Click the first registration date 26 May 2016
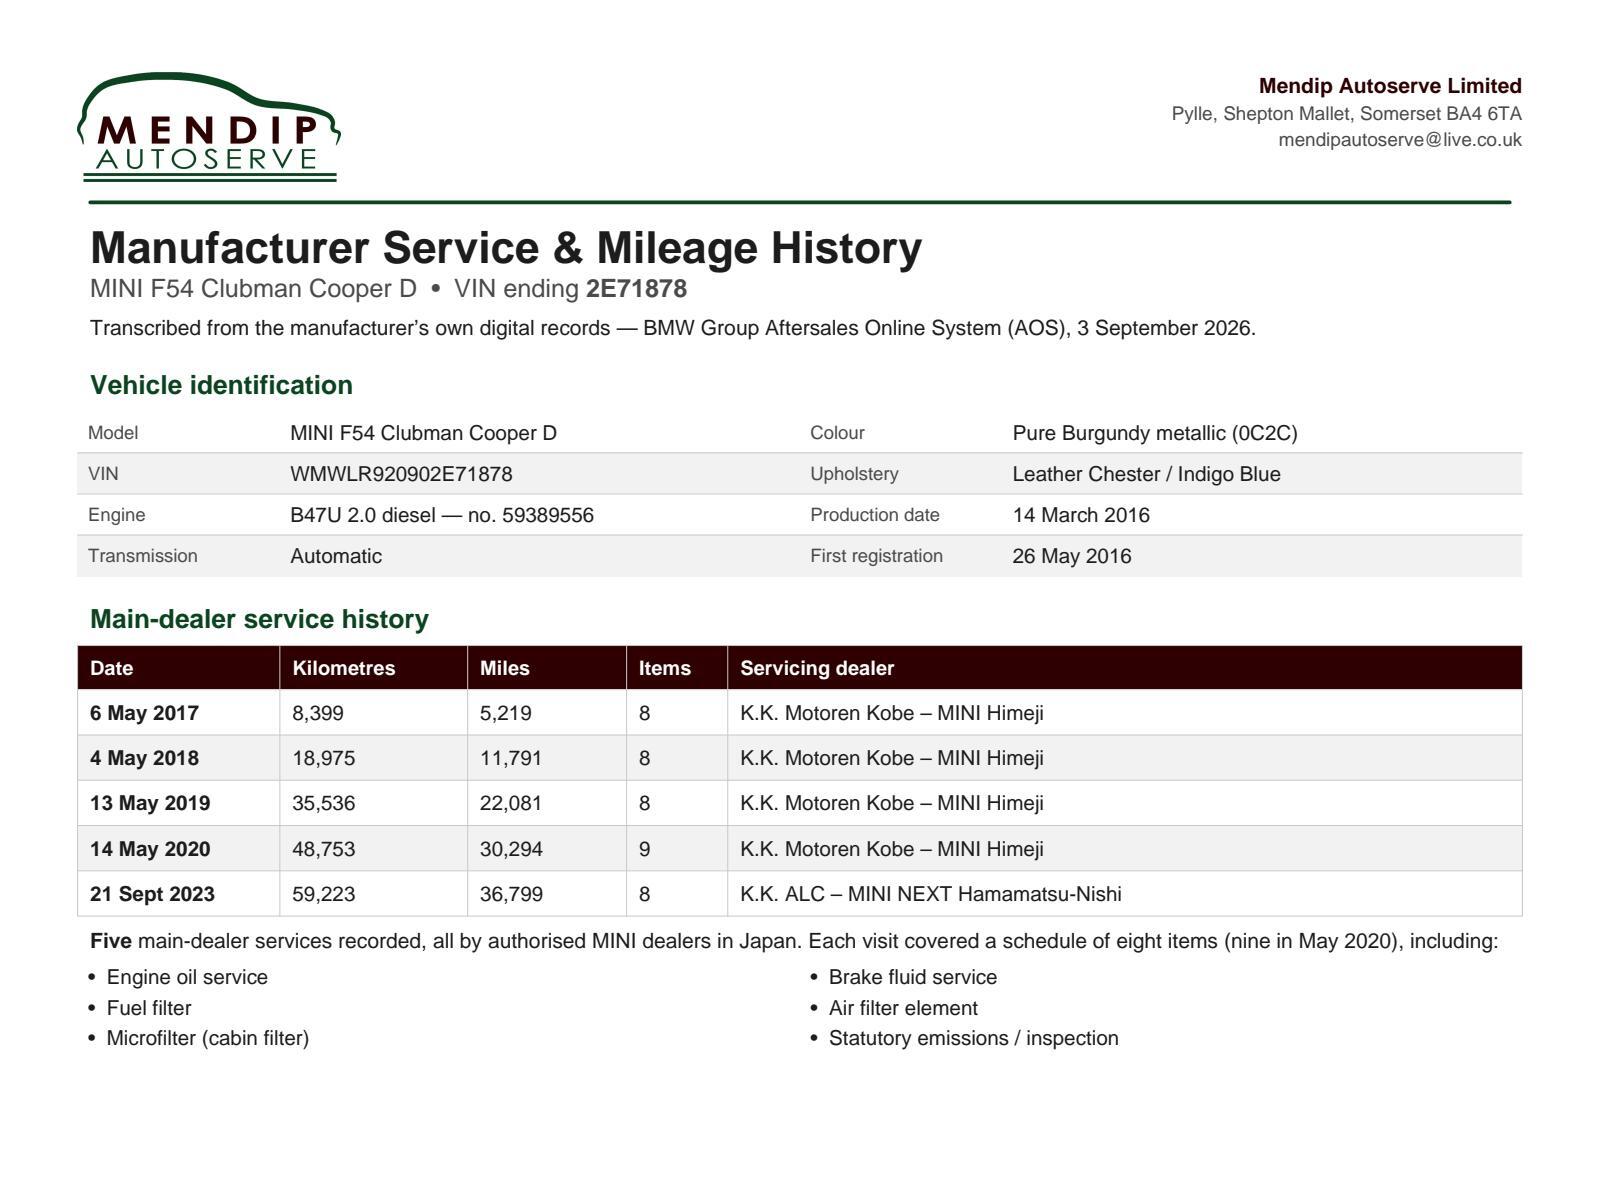Image resolution: width=1600 pixels, height=1200 pixels. [x=1072, y=556]
